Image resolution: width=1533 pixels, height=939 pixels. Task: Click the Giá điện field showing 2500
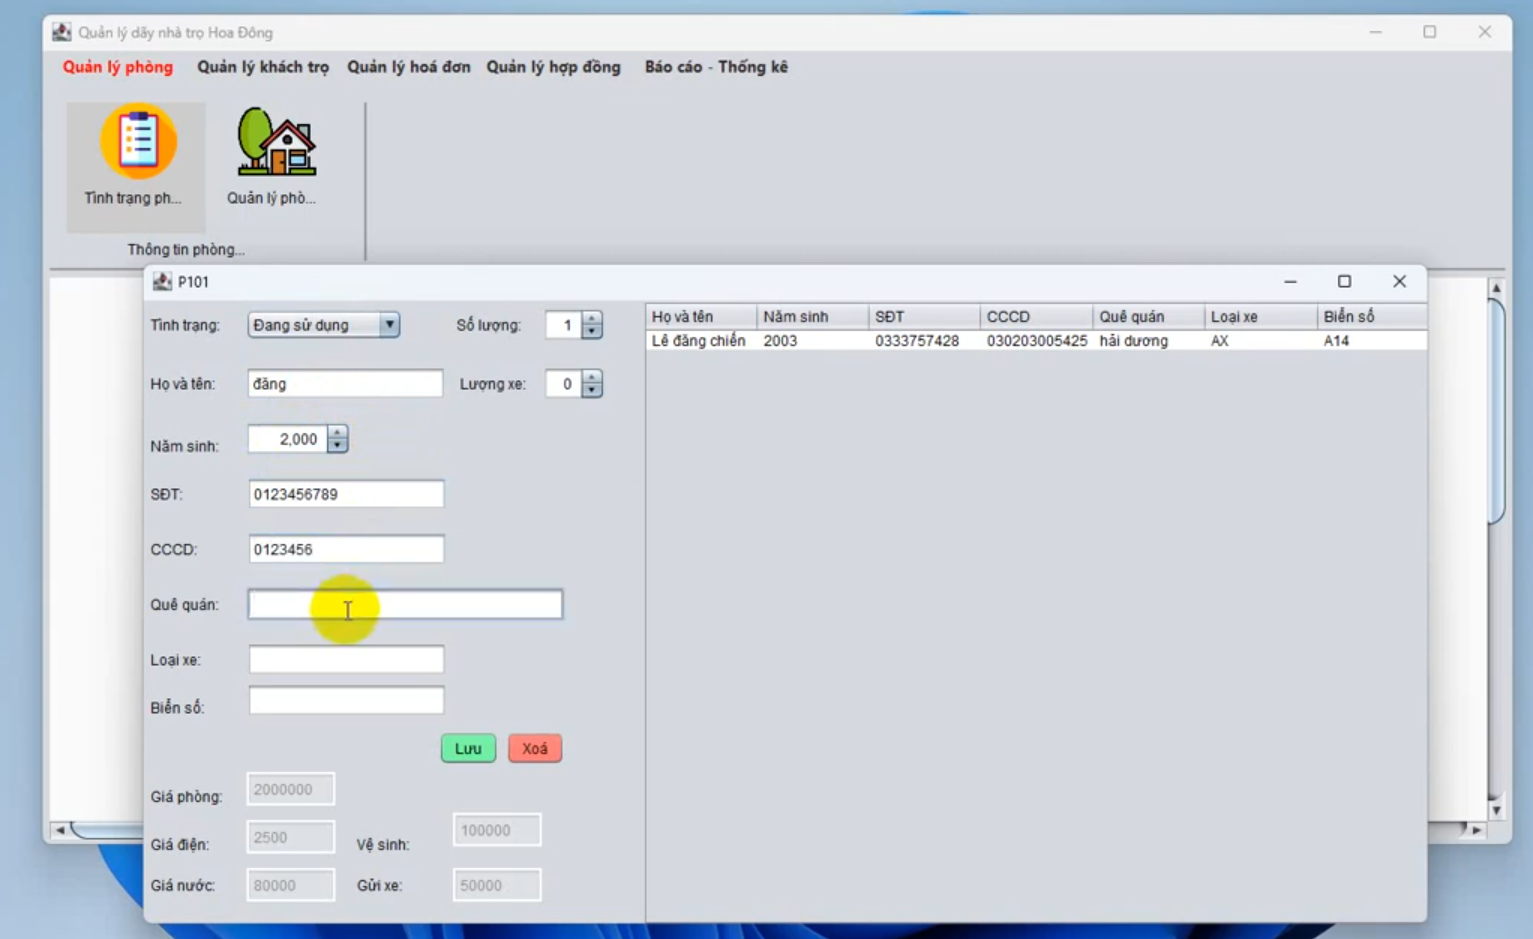click(290, 837)
